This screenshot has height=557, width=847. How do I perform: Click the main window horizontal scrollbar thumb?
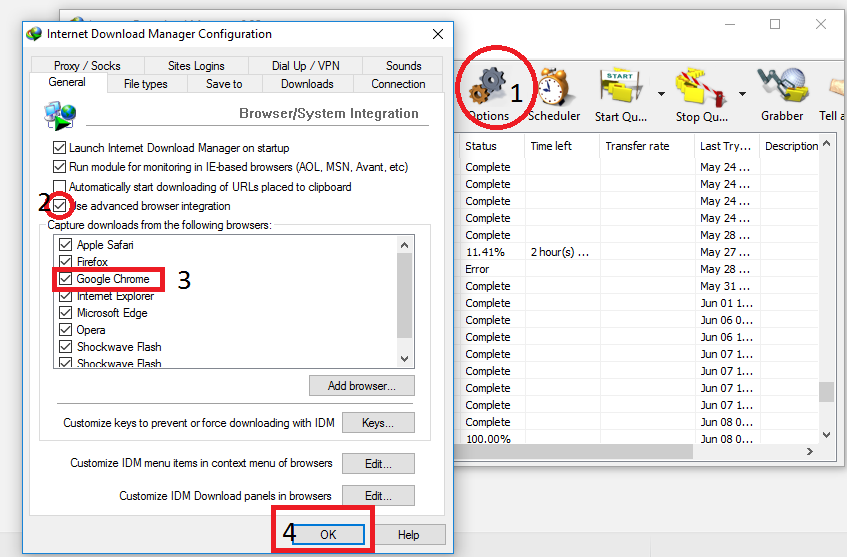(576, 451)
